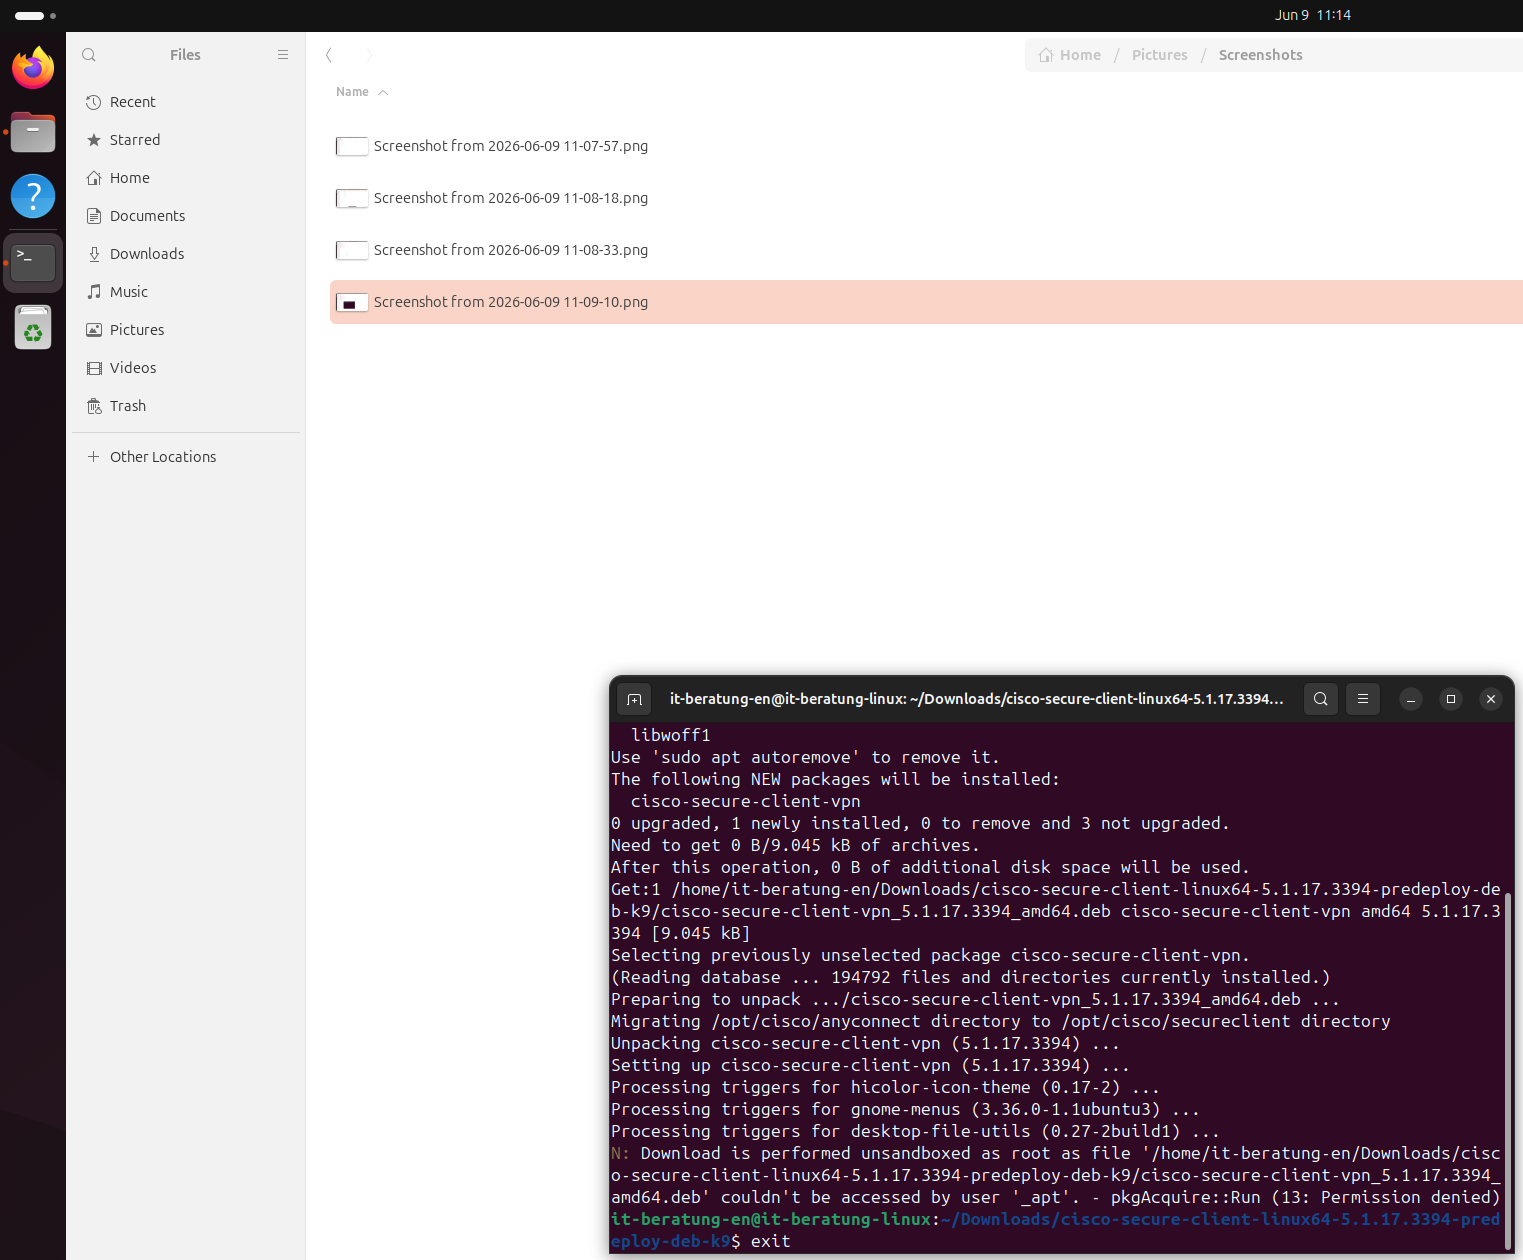Launch Help from the dock
The width and height of the screenshot is (1523, 1260).
pyautogui.click(x=33, y=196)
